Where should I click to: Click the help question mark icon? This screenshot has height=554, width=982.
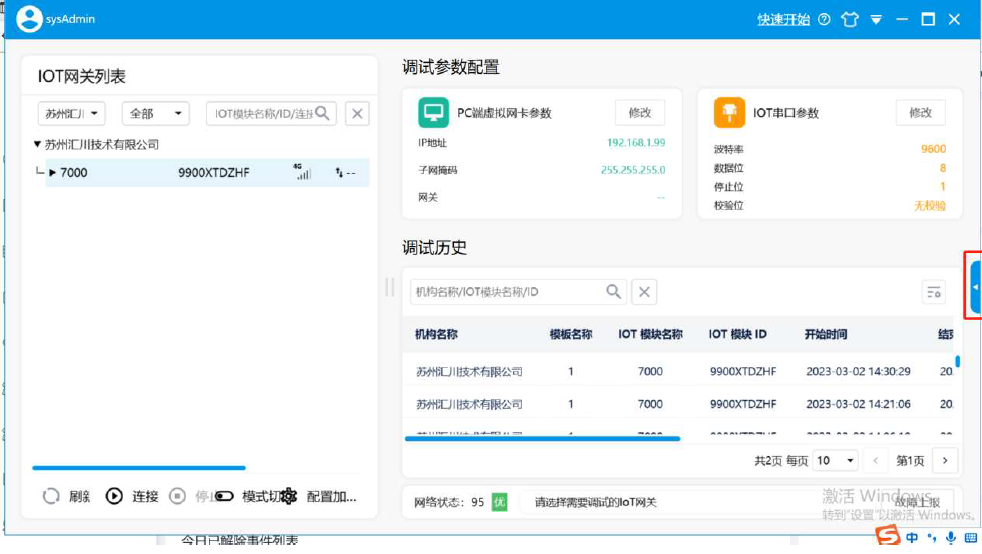(824, 19)
